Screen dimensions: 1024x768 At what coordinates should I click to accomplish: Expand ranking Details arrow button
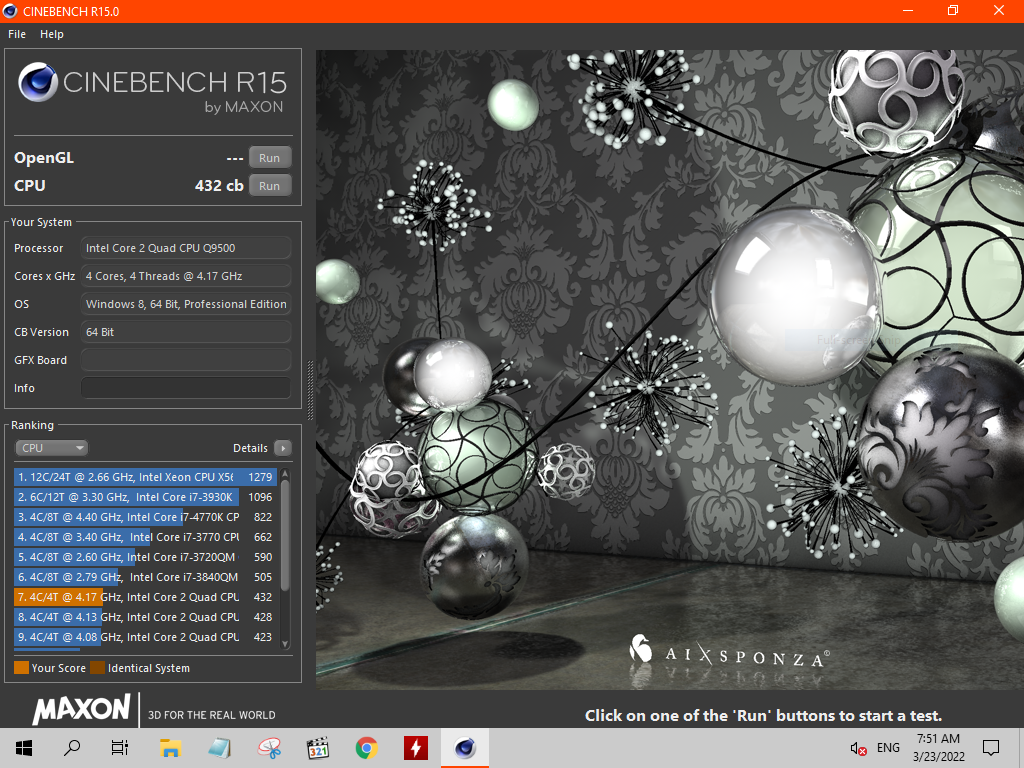[283, 448]
